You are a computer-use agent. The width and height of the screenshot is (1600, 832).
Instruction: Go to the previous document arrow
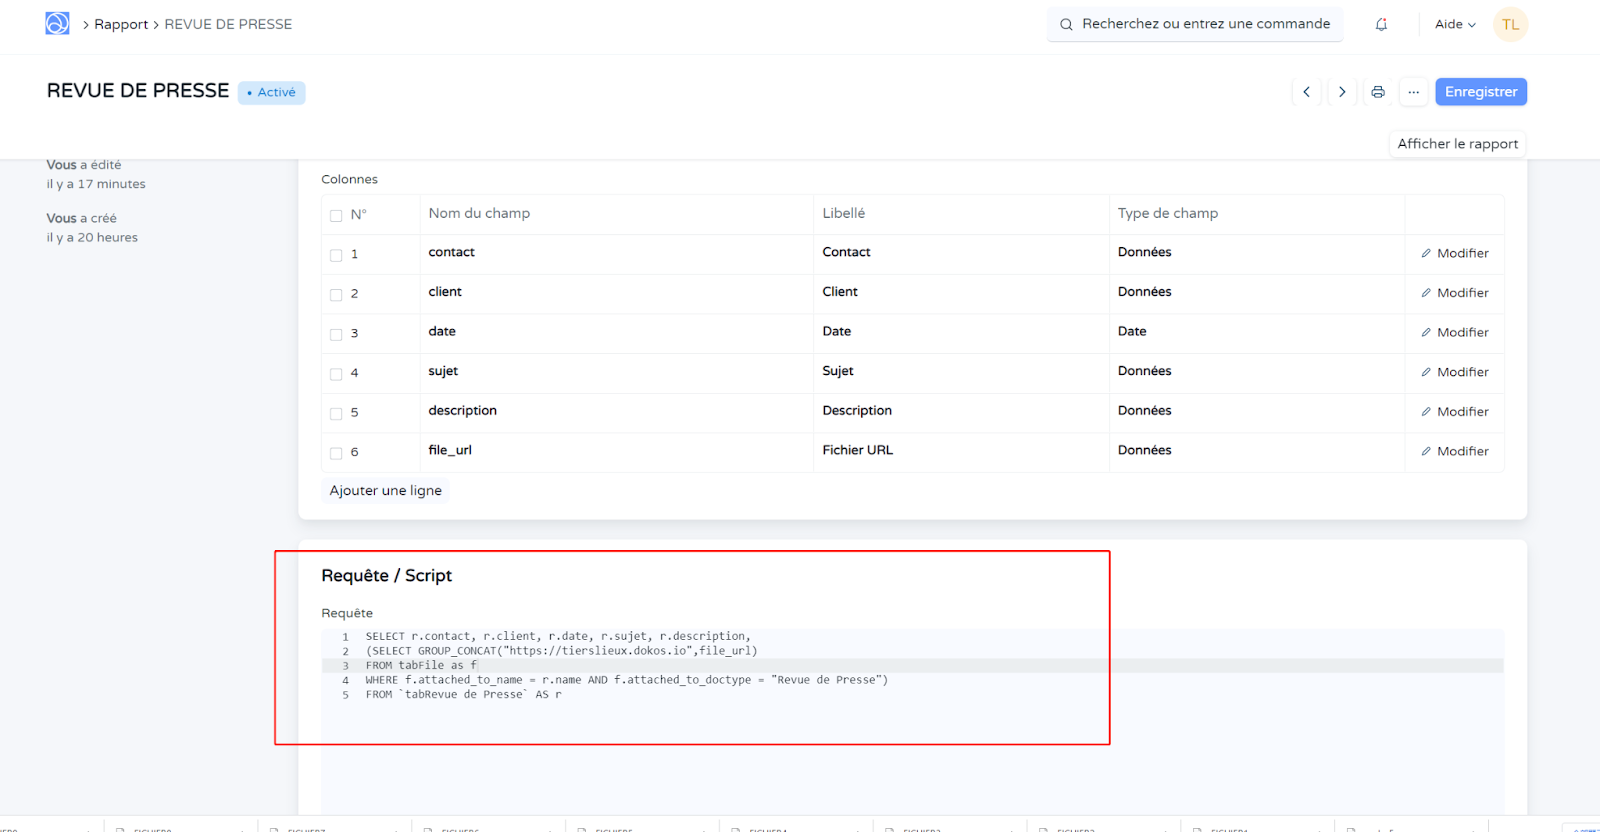point(1306,92)
